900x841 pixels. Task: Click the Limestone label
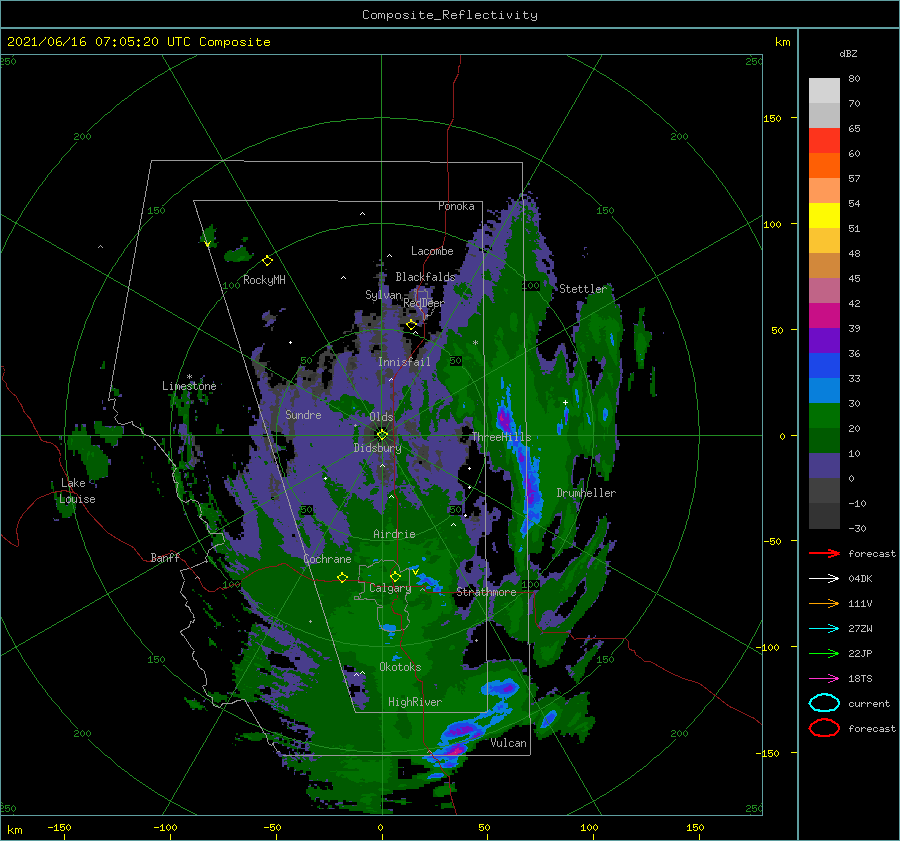point(189,386)
